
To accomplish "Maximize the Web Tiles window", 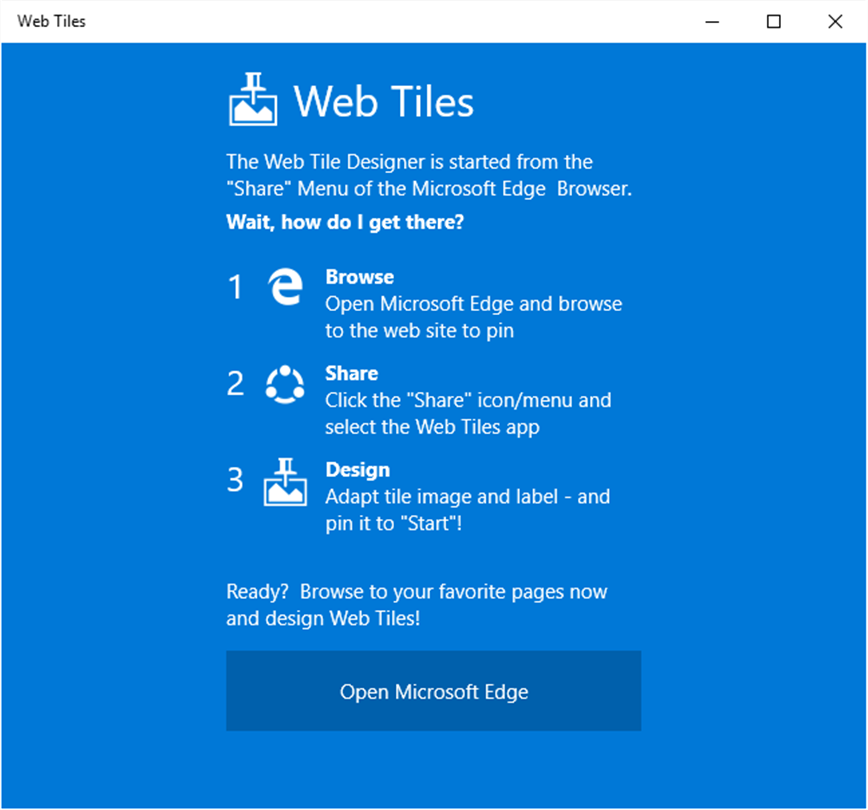I will 774,22.
